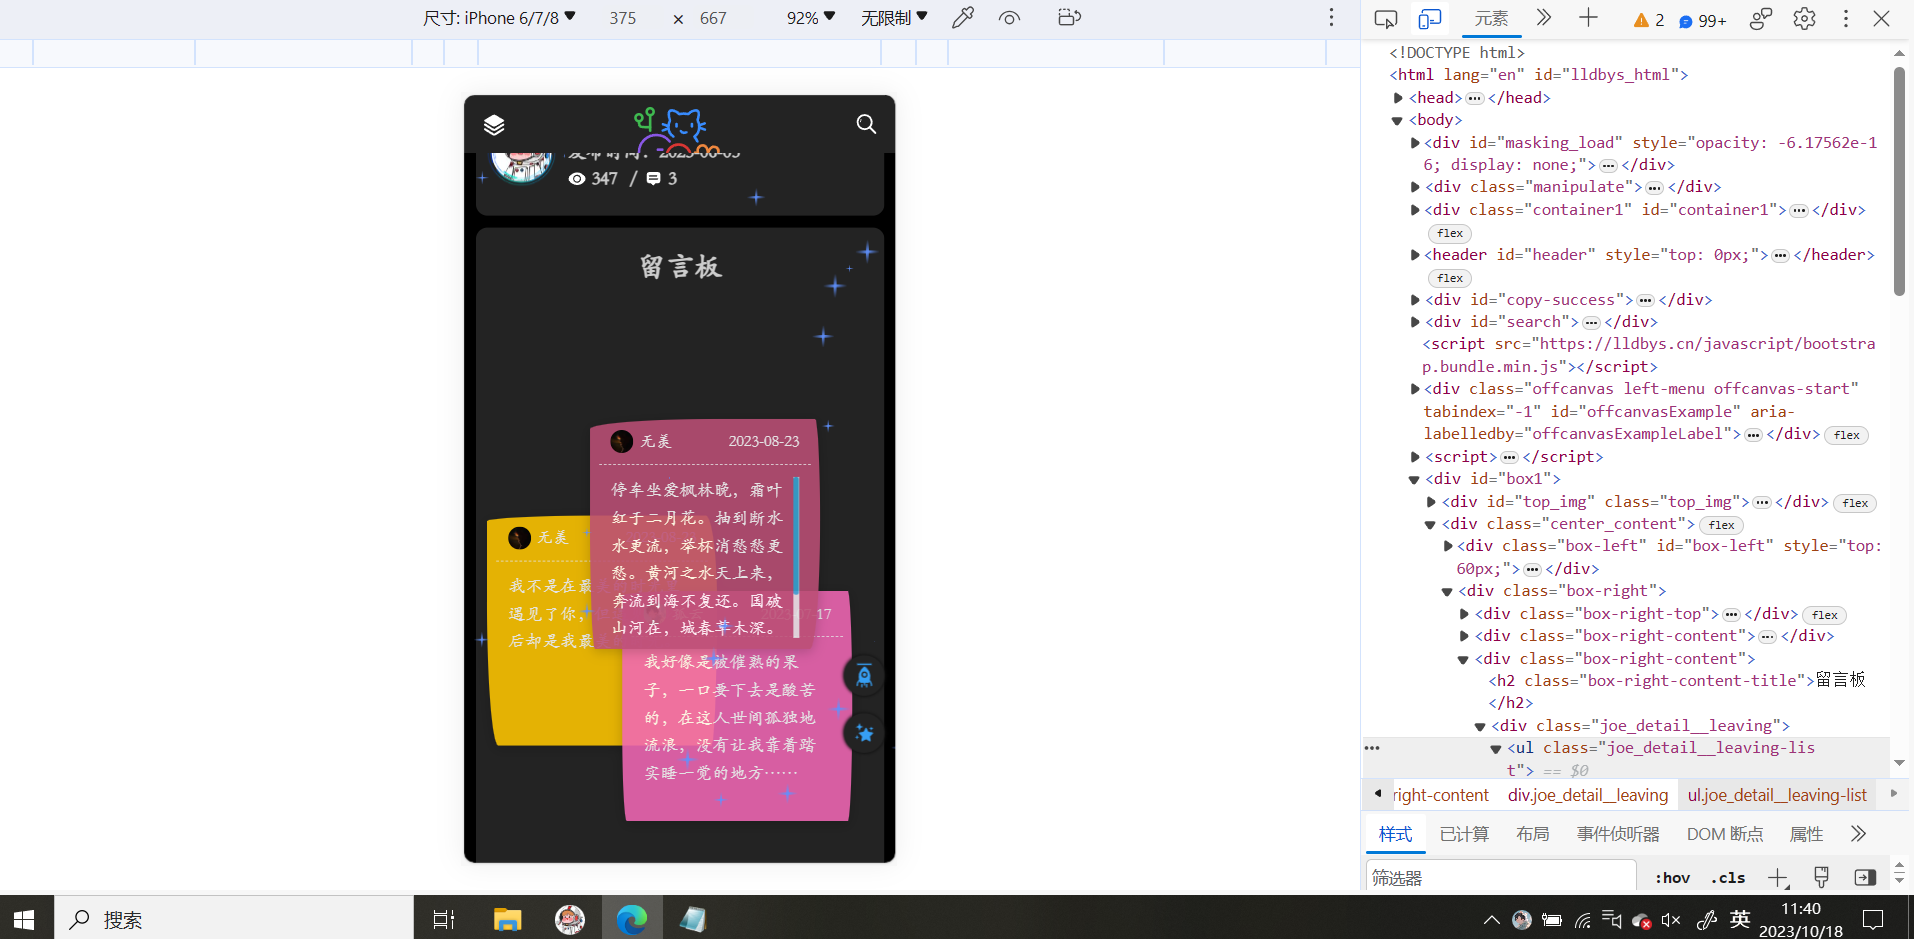
Task: Open the DevTools feedback icon
Action: point(1761,18)
